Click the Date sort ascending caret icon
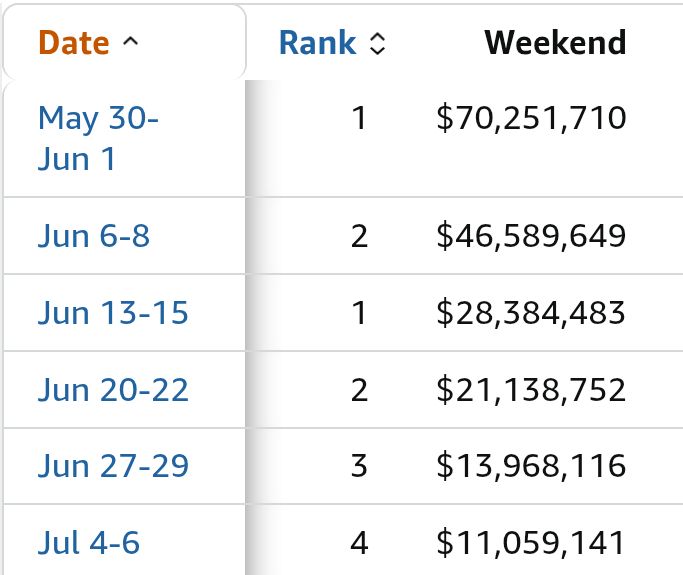 coord(131,42)
